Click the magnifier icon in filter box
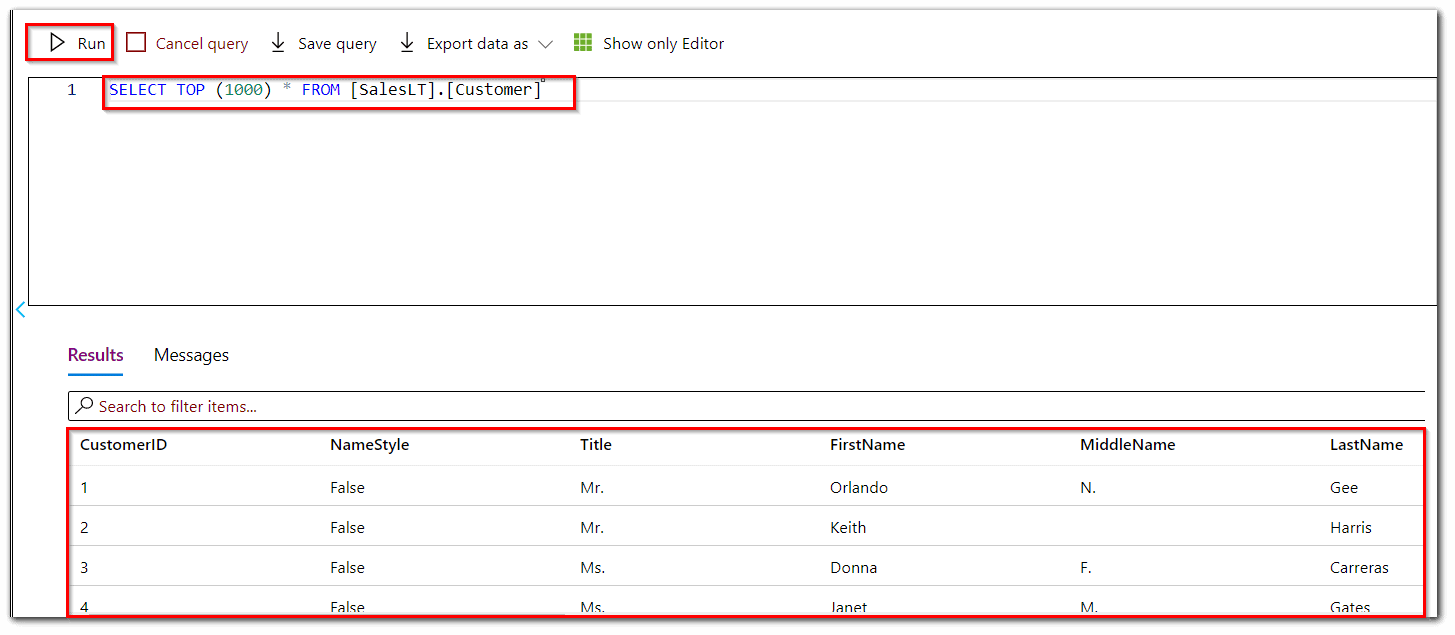 pos(85,406)
